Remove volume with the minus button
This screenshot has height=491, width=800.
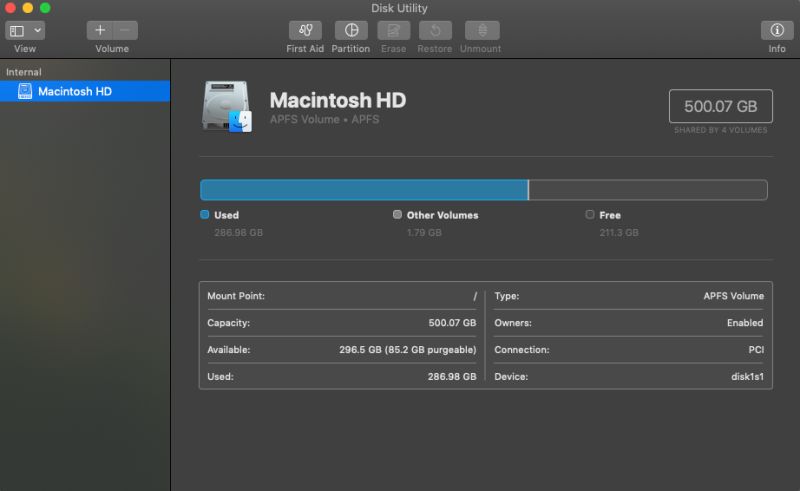tap(125, 30)
